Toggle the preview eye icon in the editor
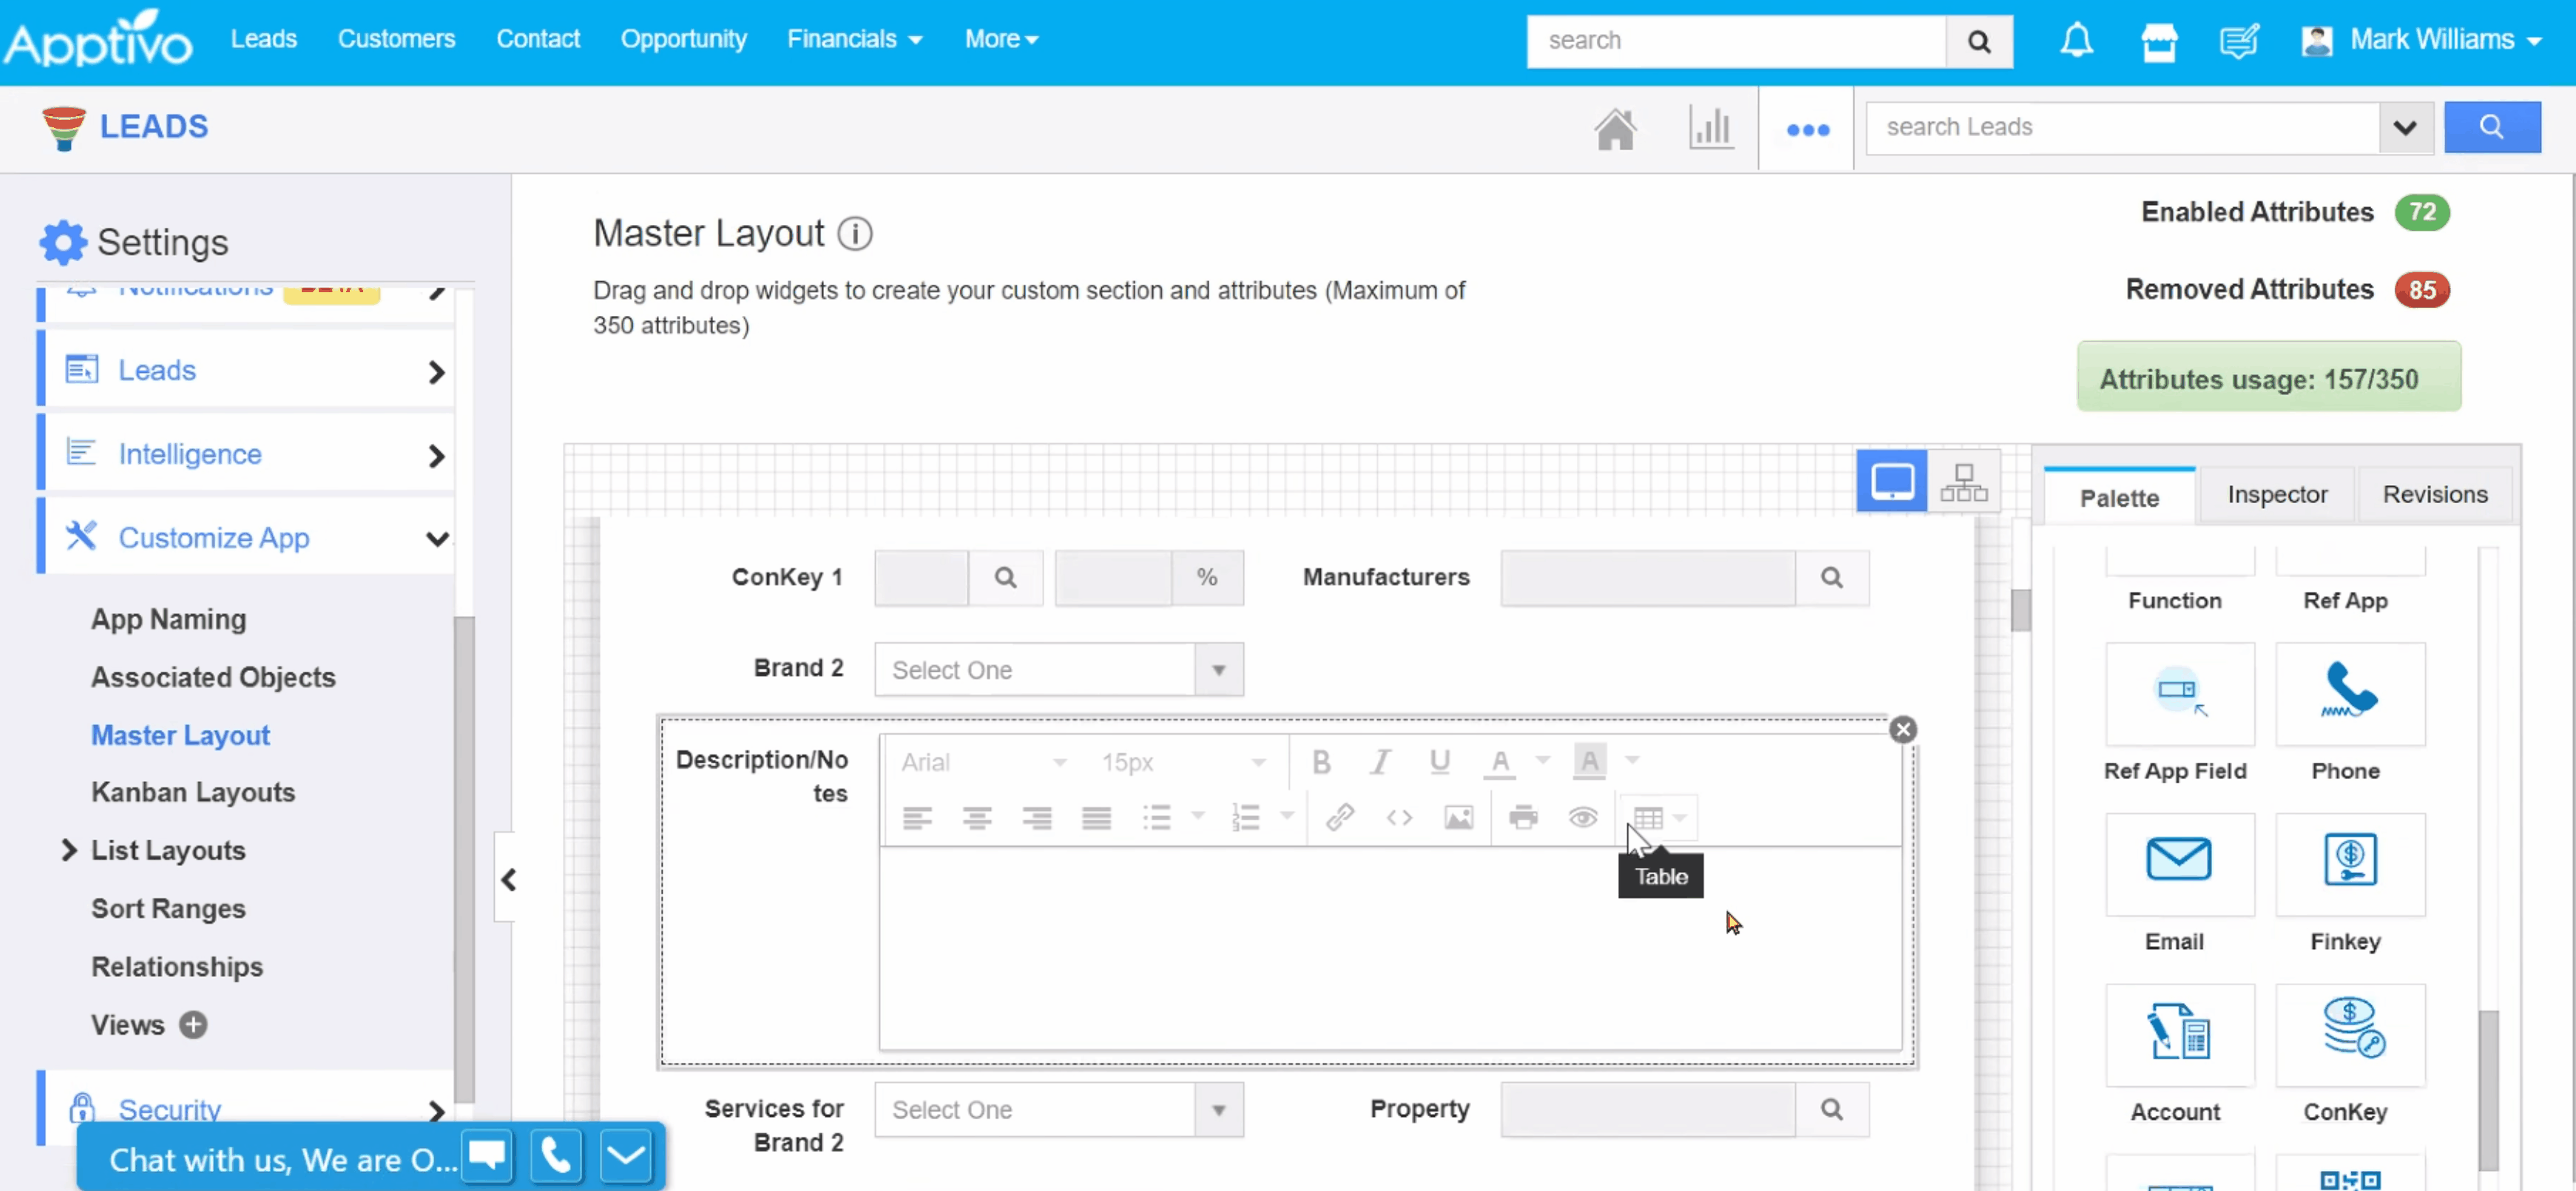The image size is (2576, 1191). (1582, 818)
